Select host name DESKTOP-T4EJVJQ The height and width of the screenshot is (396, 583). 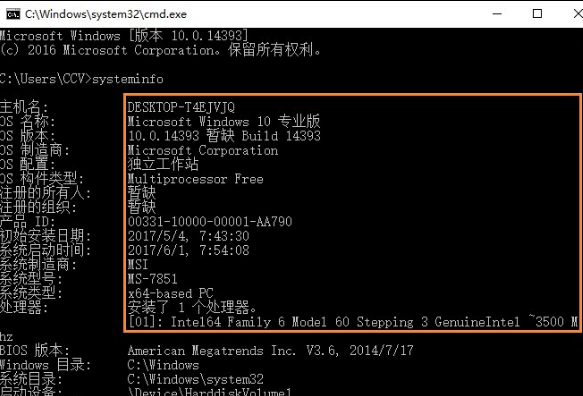181,107
